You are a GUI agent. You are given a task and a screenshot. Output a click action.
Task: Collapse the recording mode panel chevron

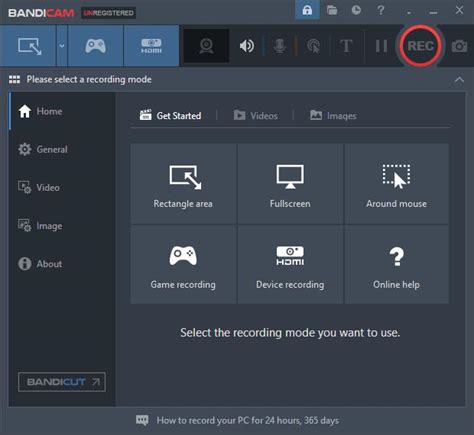(x=459, y=80)
